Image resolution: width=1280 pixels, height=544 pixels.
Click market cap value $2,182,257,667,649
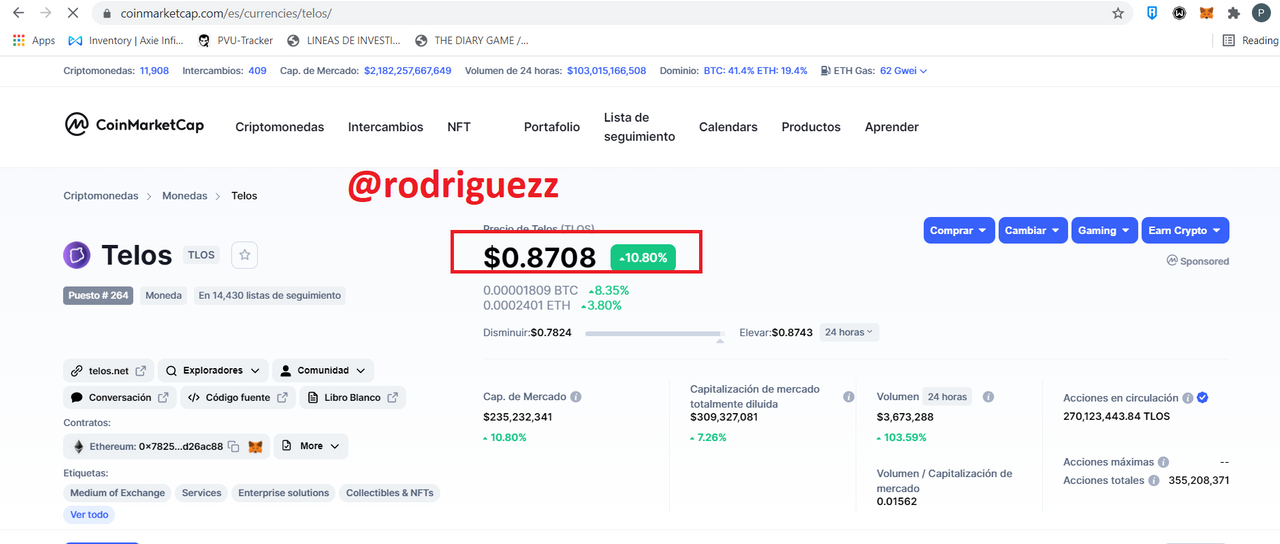point(408,71)
